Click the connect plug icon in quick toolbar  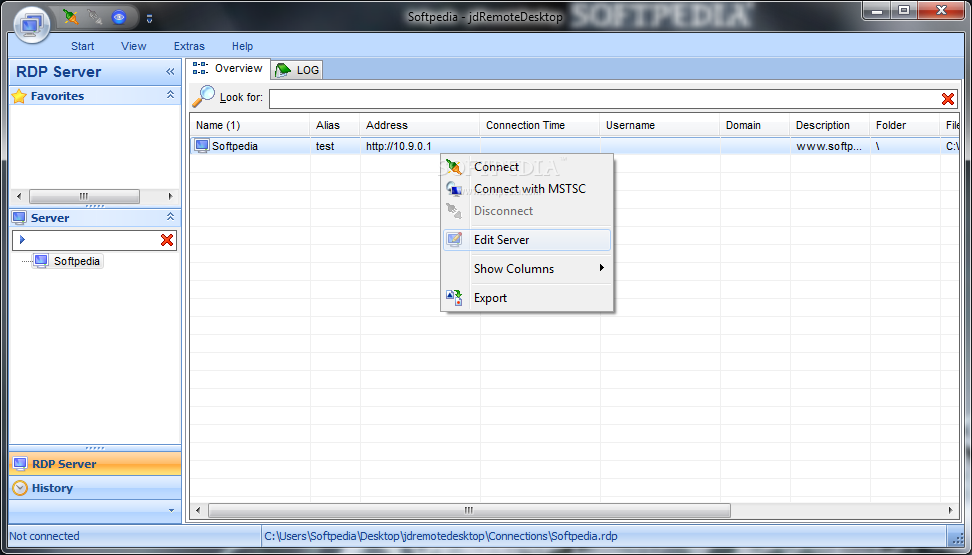click(x=71, y=17)
